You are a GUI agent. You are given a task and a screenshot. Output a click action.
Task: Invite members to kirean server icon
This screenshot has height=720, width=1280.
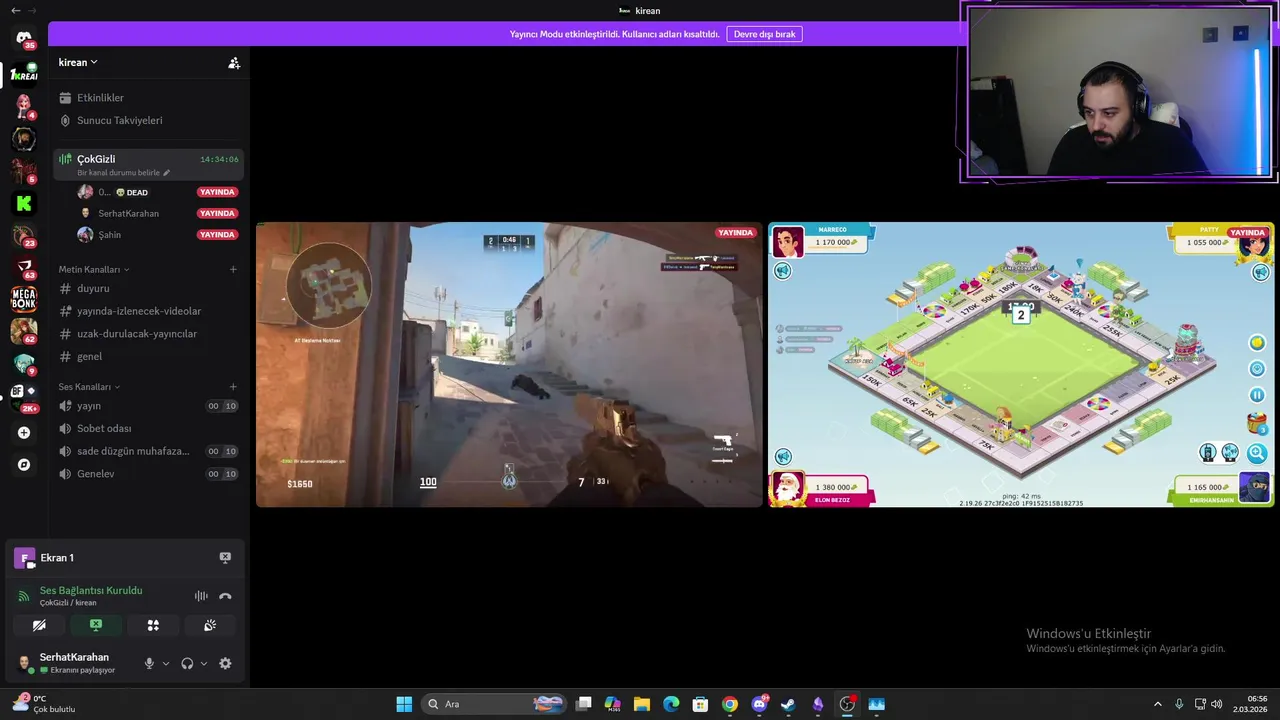click(x=234, y=63)
